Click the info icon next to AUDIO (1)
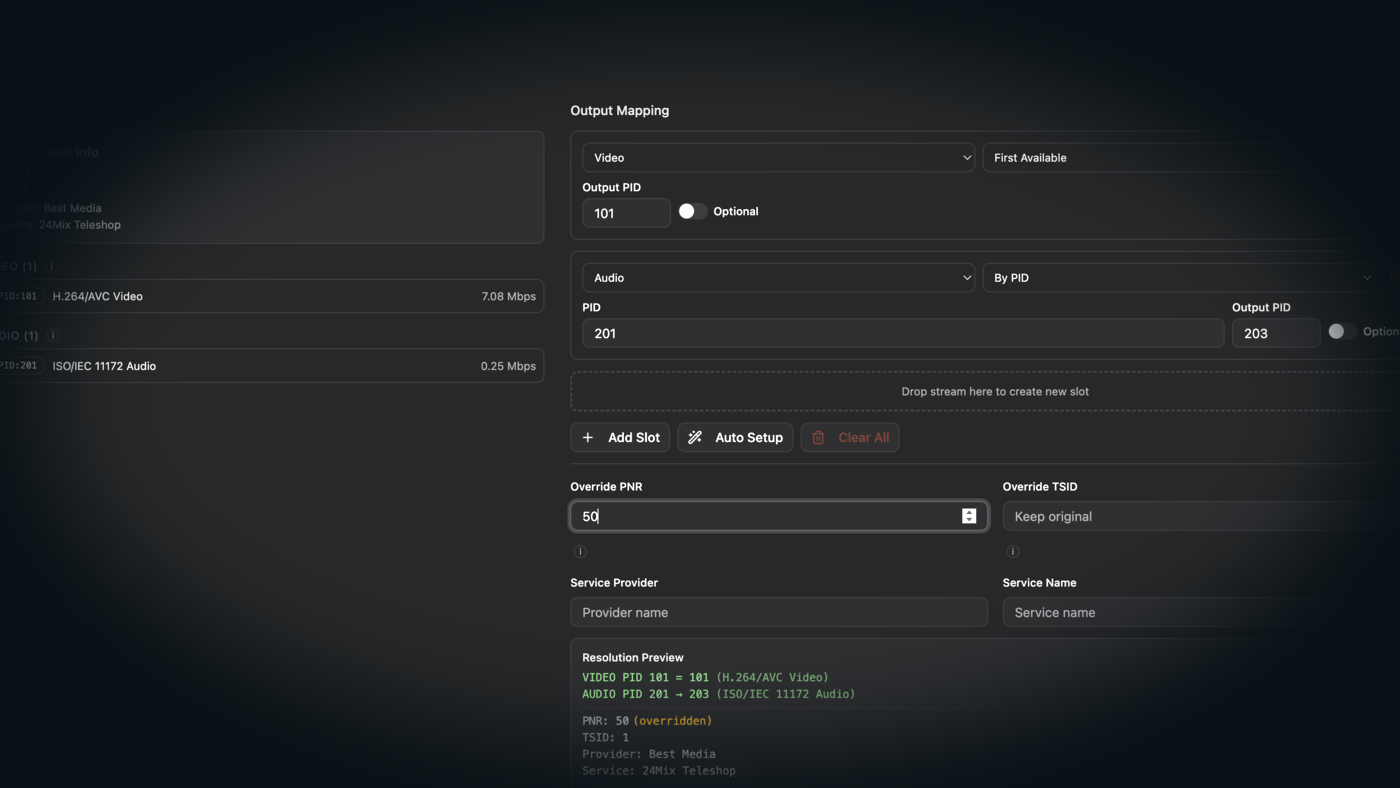This screenshot has width=1400, height=788. click(53, 335)
